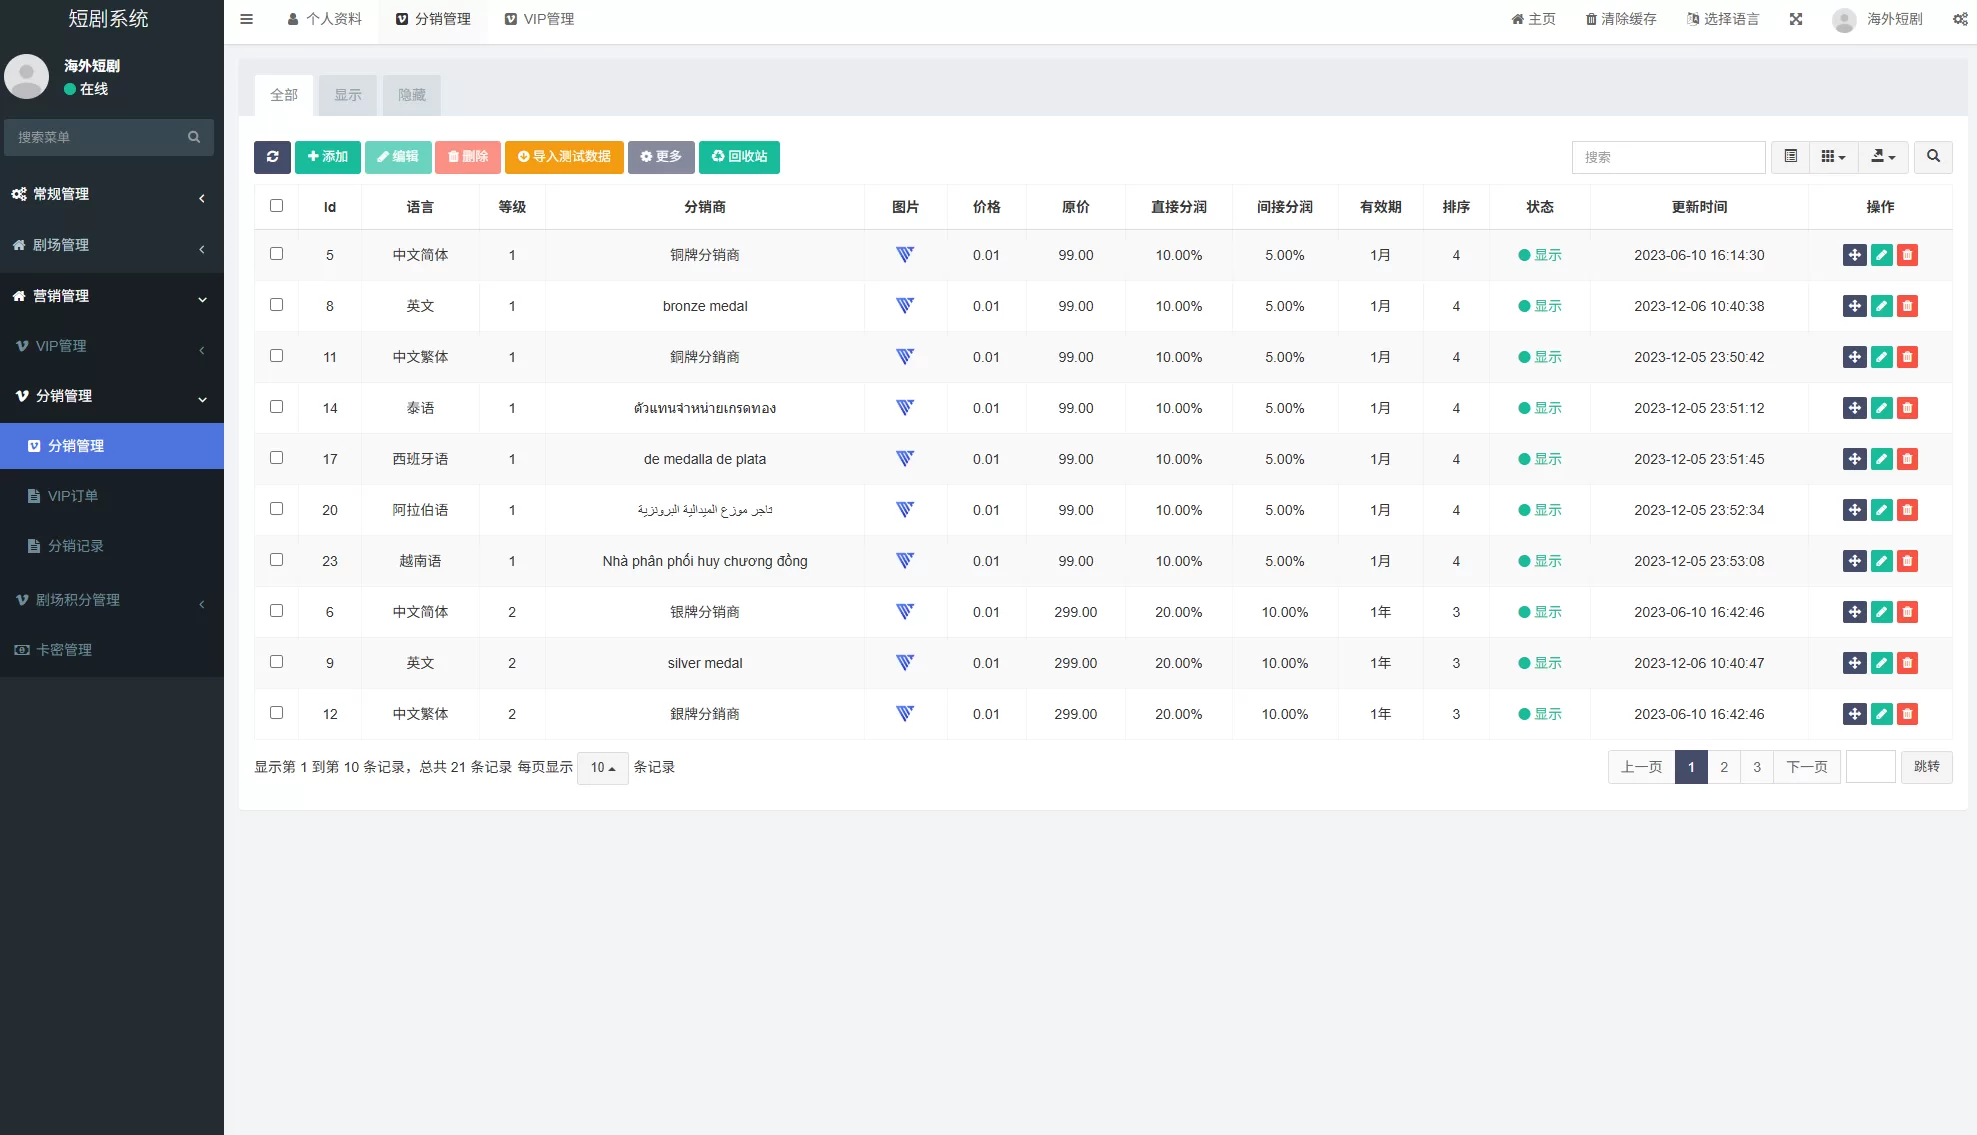Viewport: 1977px width, 1135px height.
Task: Open the thumbnail image for silver medal row
Action: (904, 663)
